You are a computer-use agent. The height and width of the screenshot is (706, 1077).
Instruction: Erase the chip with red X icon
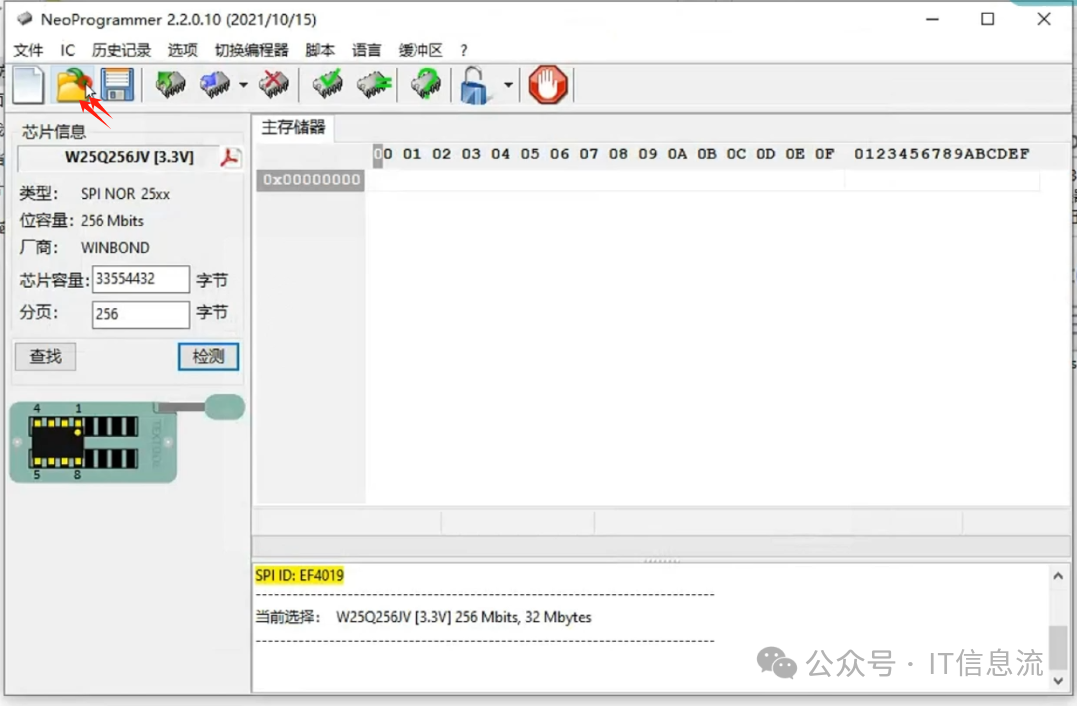pyautogui.click(x=273, y=84)
